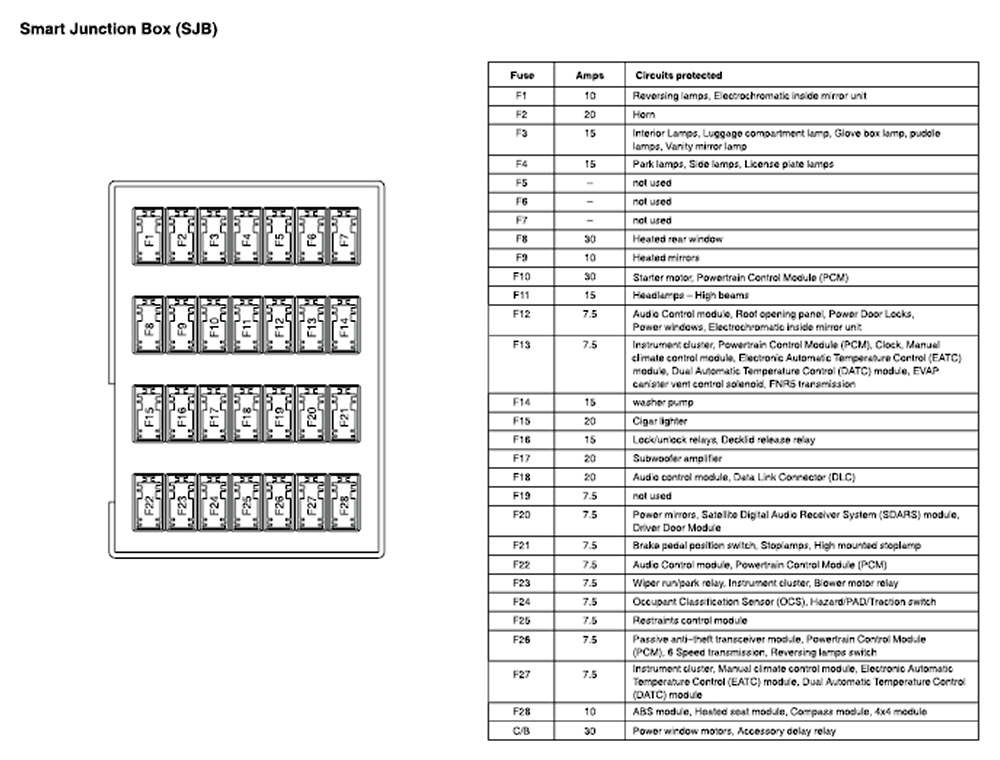Click the '30' amps value in the C/B row
Image resolution: width=1000 pixels, height=760 pixels.
tap(590, 731)
